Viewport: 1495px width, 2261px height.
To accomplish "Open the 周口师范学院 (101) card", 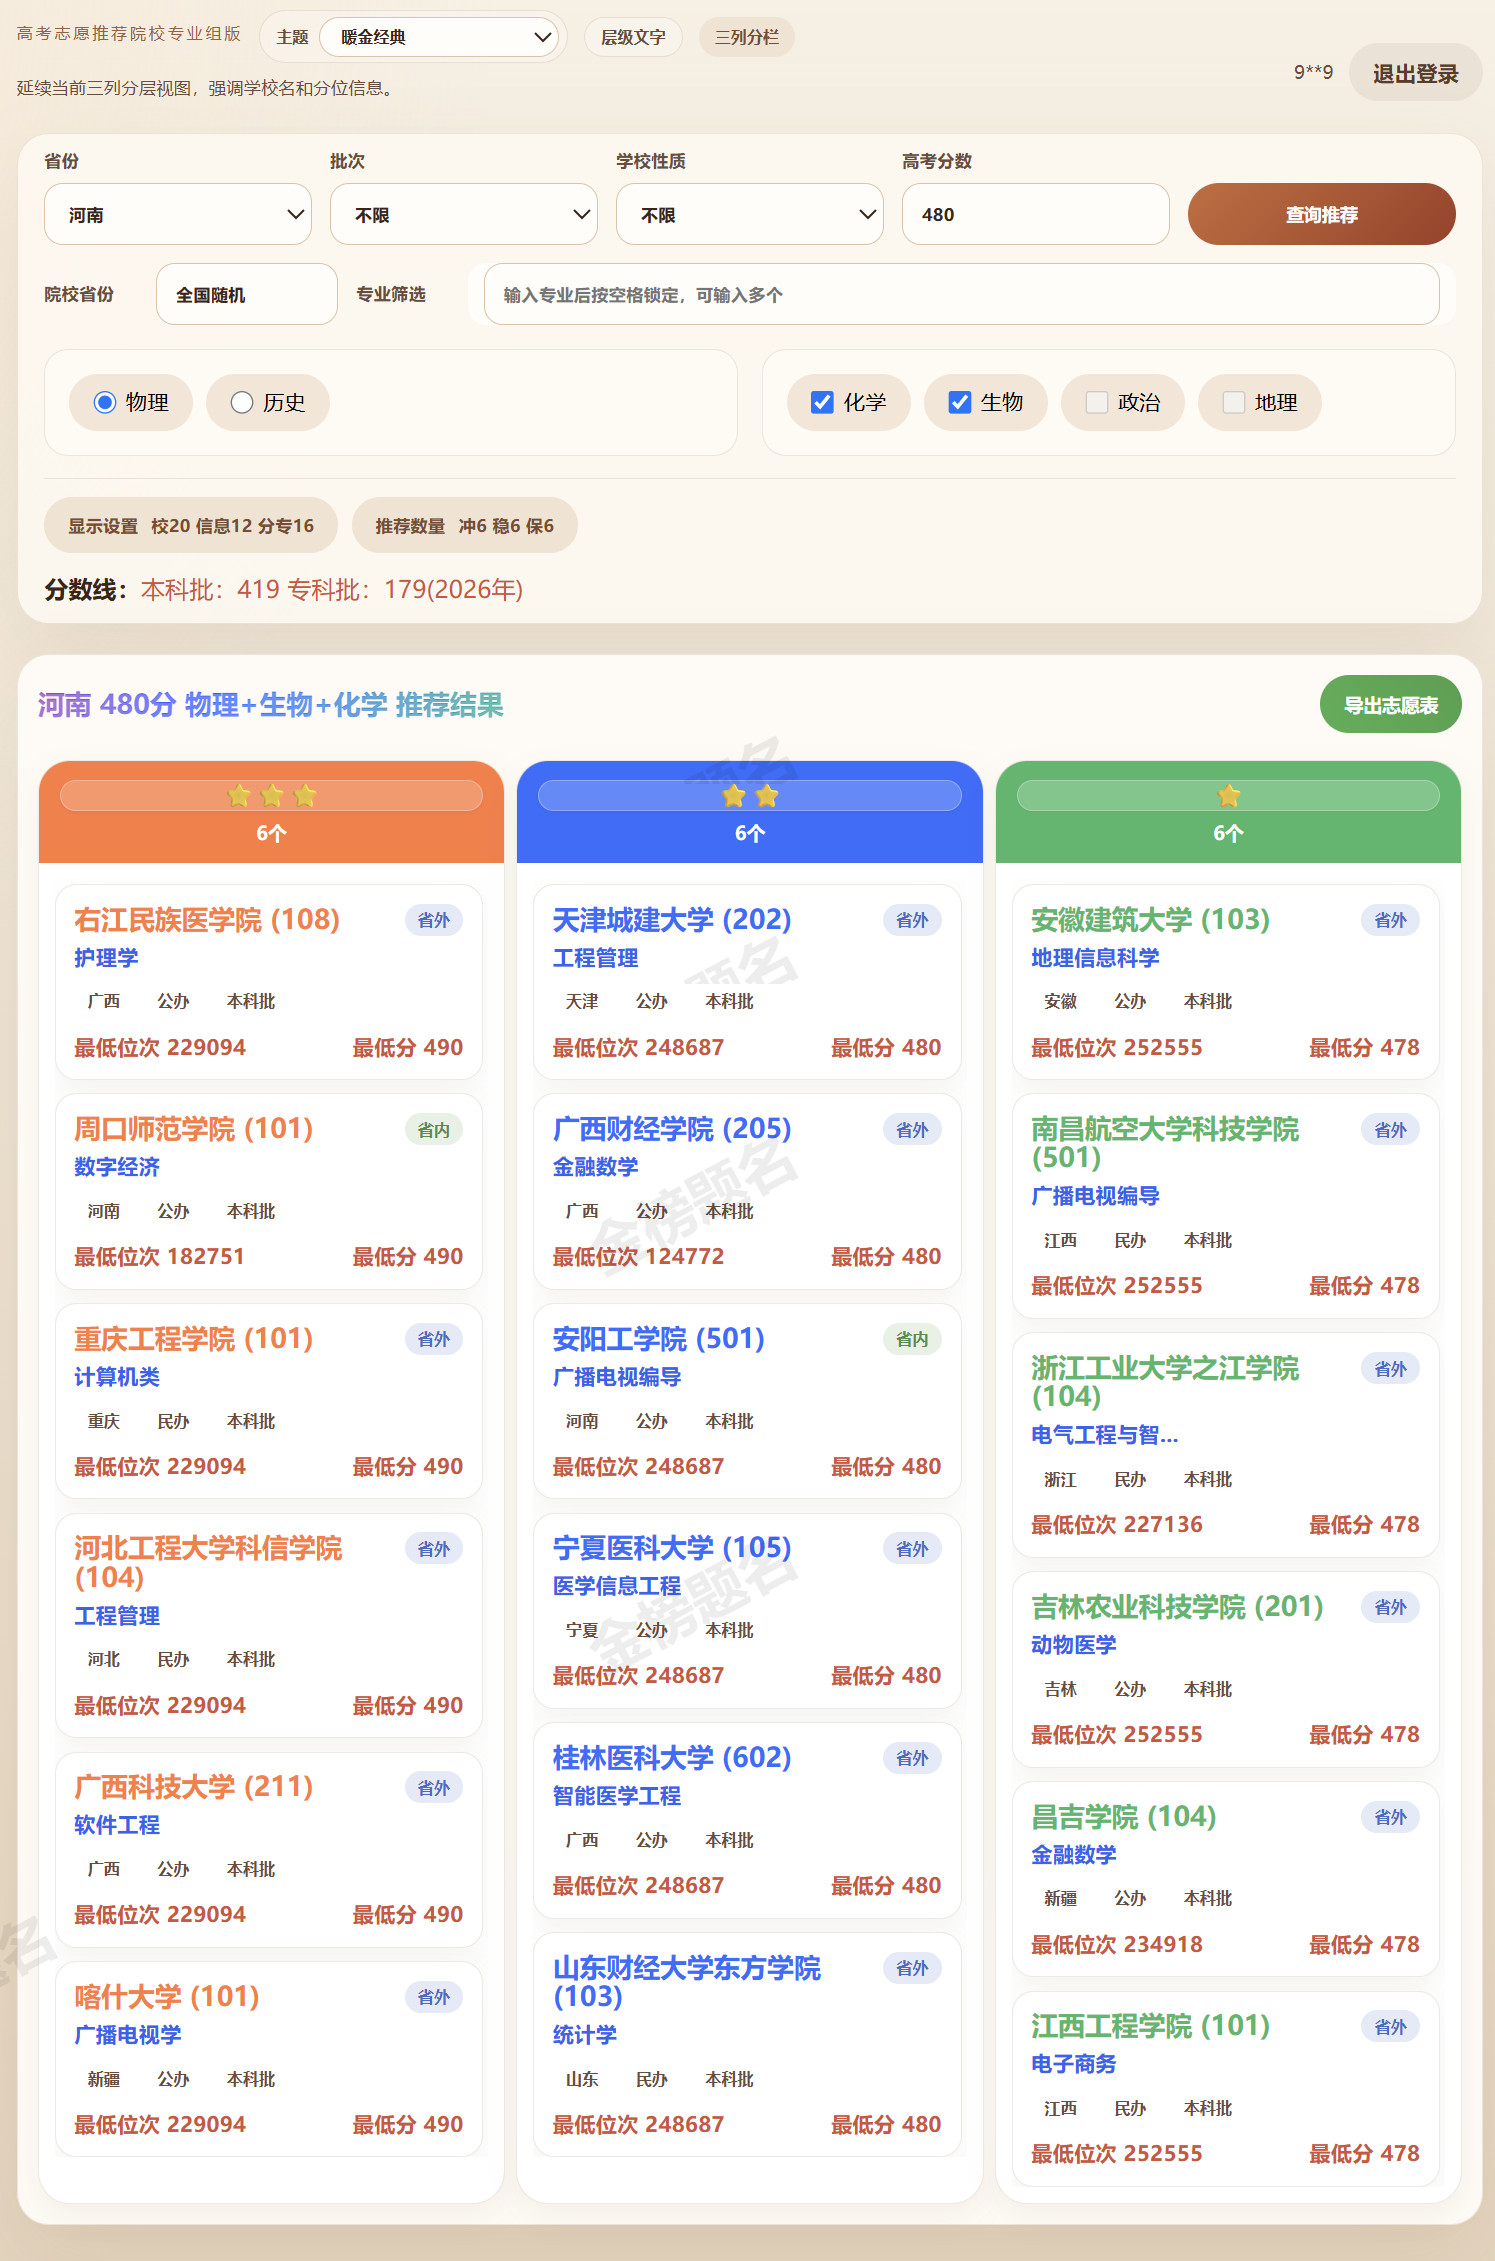I will tap(269, 1191).
